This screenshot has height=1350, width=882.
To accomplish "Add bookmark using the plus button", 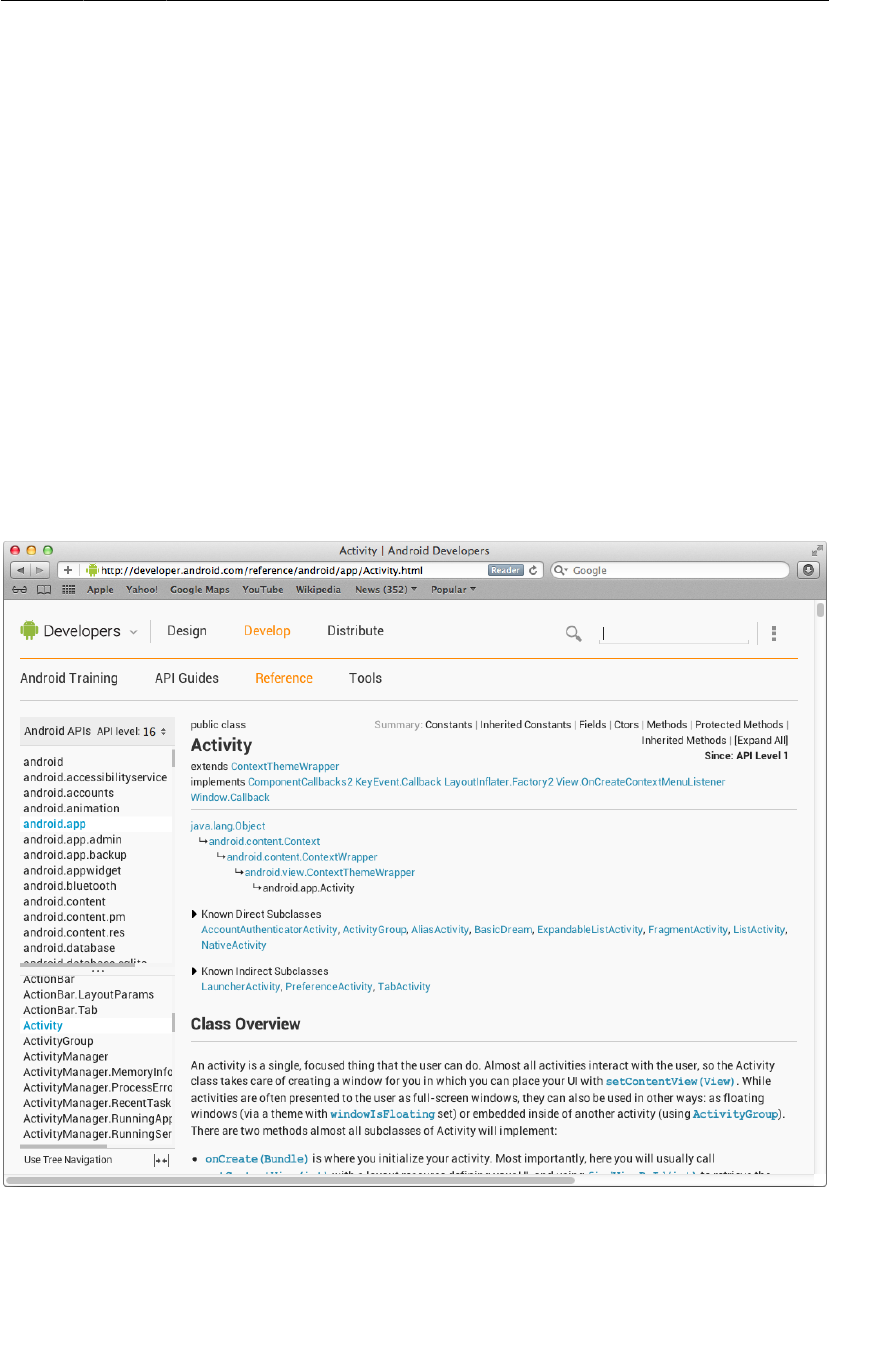I will [68, 570].
